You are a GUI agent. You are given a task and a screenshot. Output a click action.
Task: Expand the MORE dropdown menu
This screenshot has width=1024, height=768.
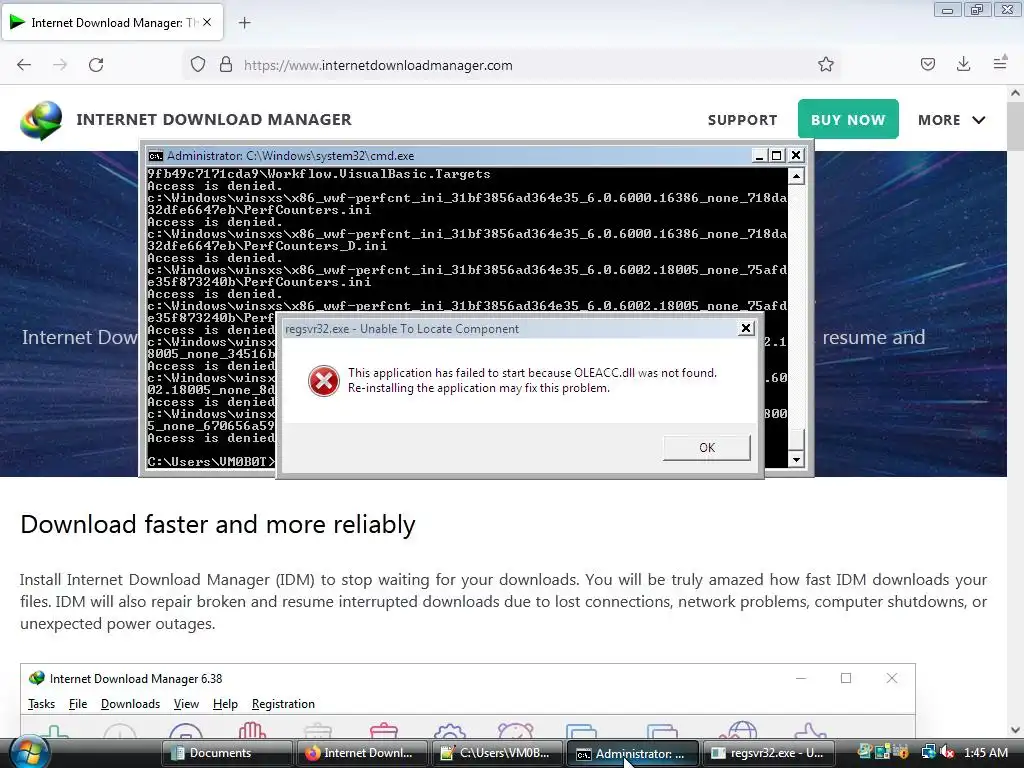click(951, 120)
